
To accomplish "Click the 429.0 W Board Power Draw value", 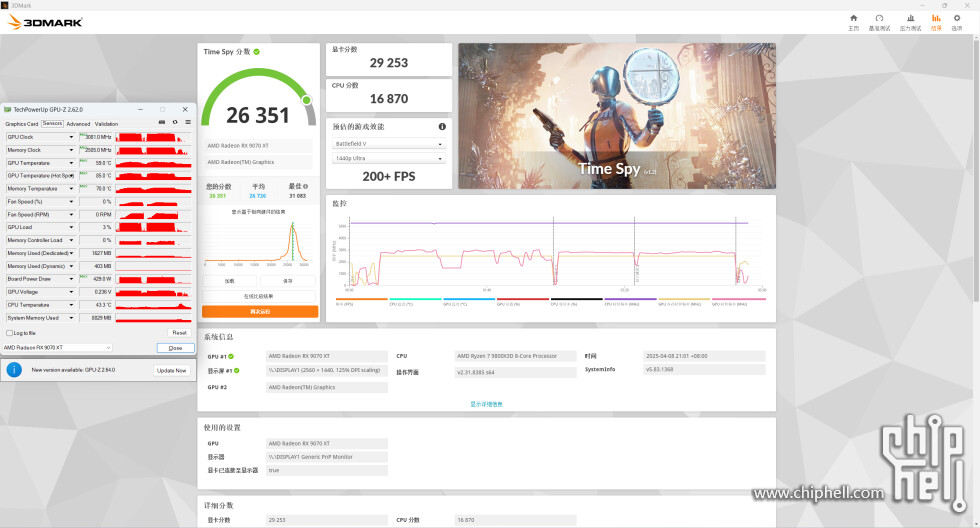I will 98,279.
